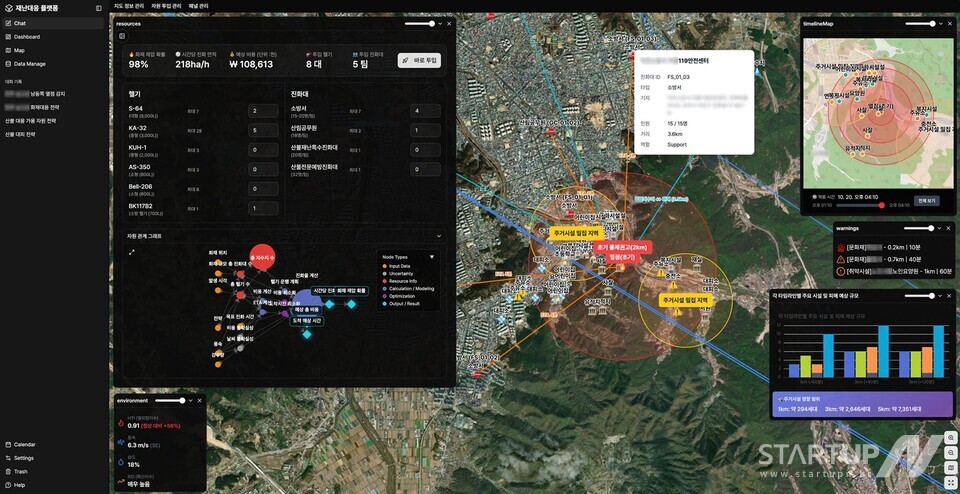Open Trash in the sidebar
The width and height of the screenshot is (960, 494).
[20, 471]
